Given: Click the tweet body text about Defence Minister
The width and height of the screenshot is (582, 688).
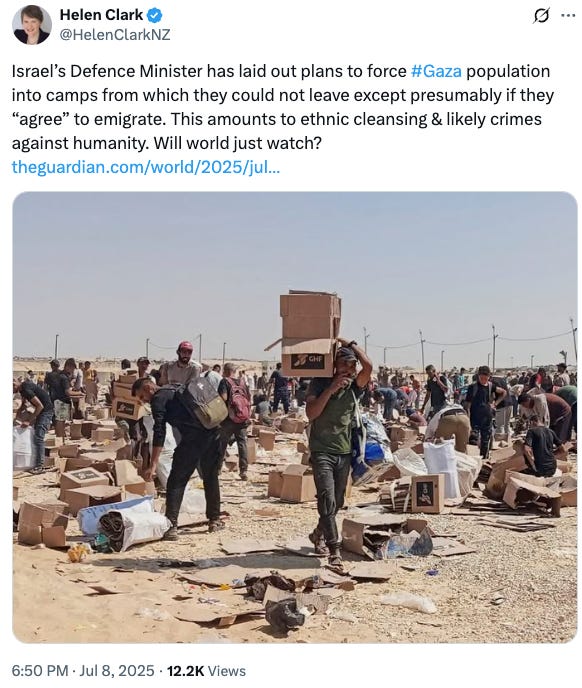Looking at the screenshot, I should coord(283,107).
